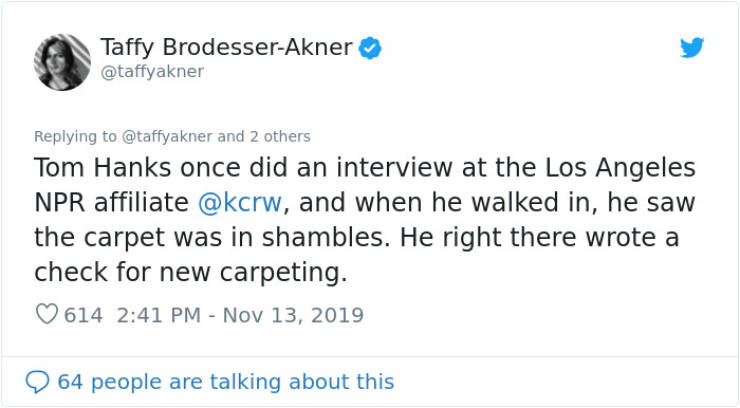Image resolution: width=740 pixels, height=408 pixels.
Task: Click the word 'shambles' in tweet body
Action: tap(323, 237)
